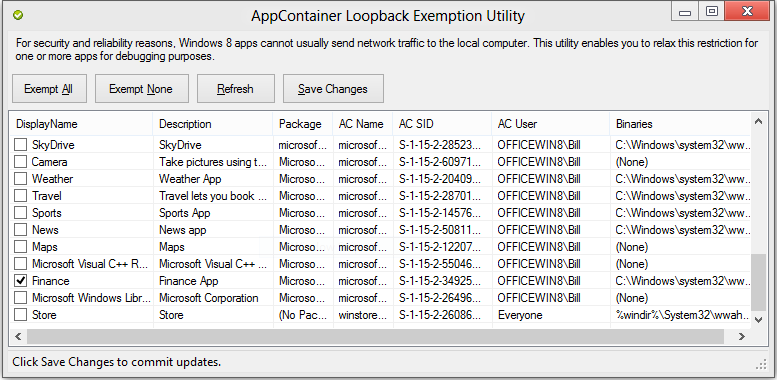
Task: Click the 'S-1-15-2-34925...' SID cell
Action: tap(443, 280)
